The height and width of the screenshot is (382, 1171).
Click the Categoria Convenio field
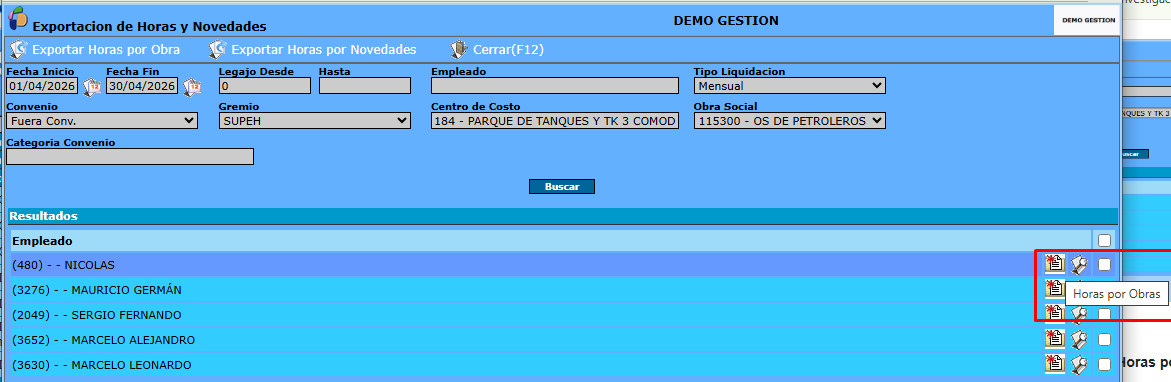pos(130,157)
